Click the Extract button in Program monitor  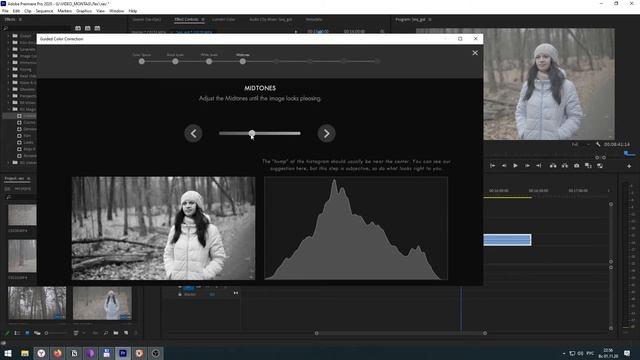[x=564, y=166]
